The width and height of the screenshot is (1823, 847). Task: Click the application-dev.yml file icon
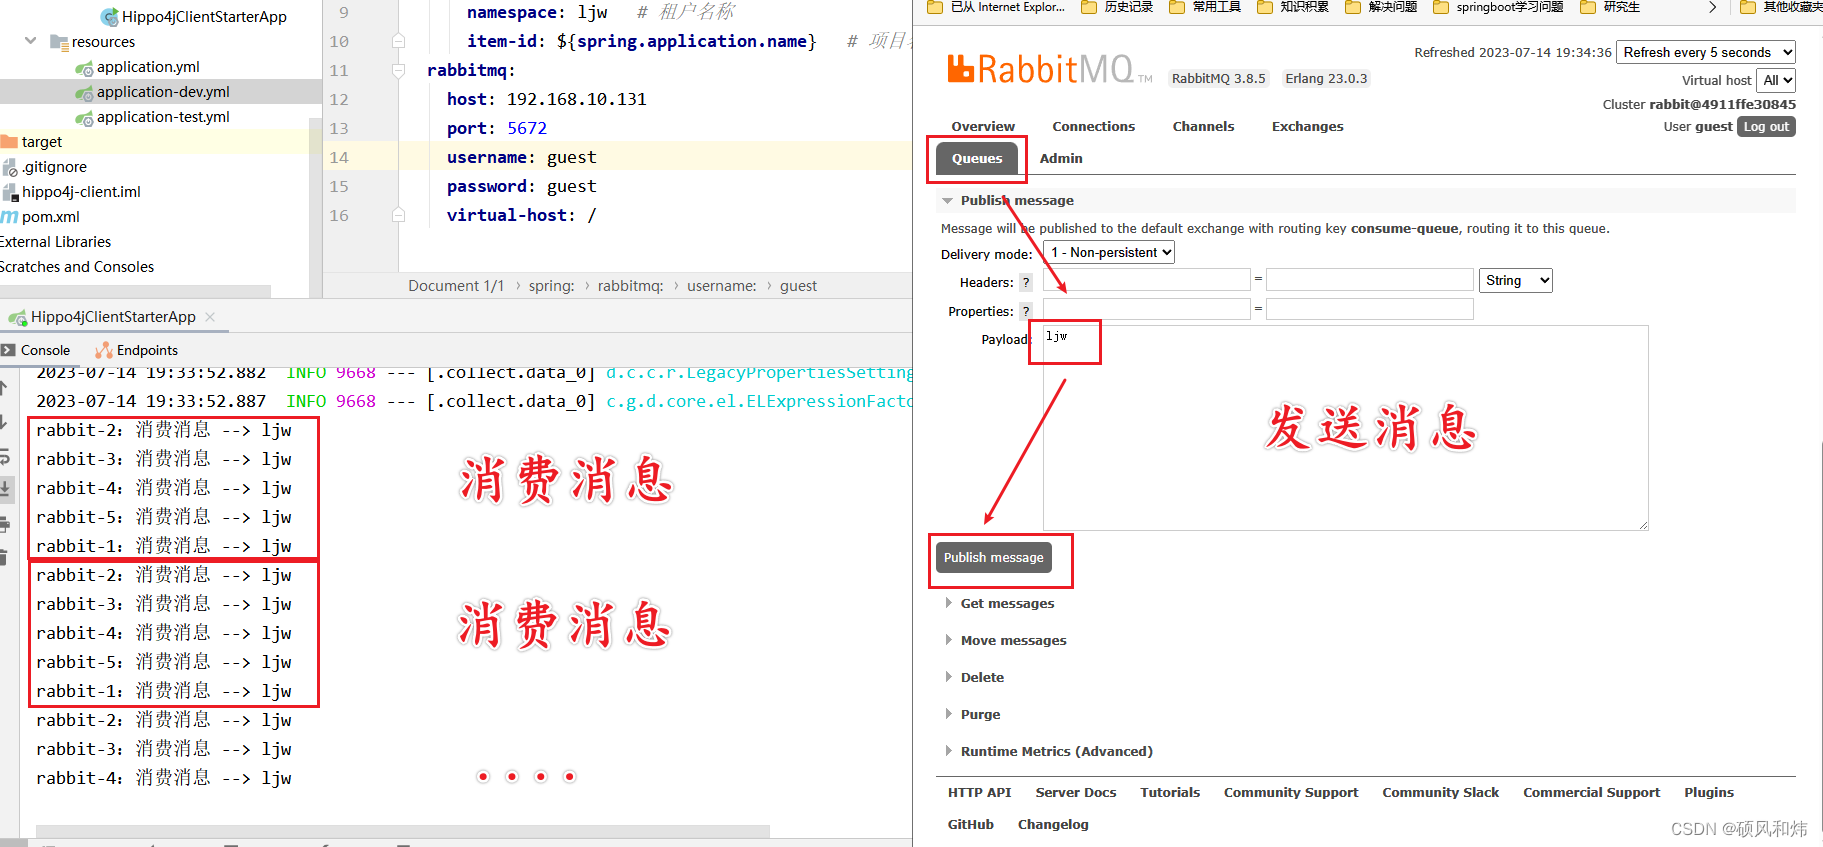(x=84, y=92)
